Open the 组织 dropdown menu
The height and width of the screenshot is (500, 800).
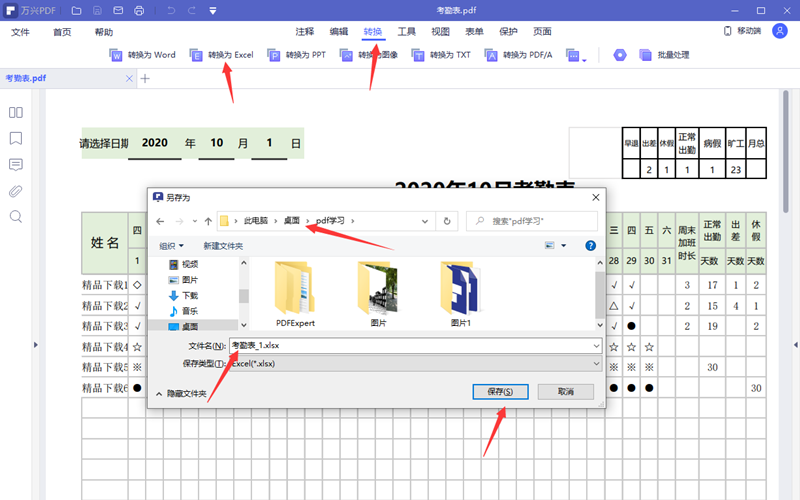[x=171, y=246]
